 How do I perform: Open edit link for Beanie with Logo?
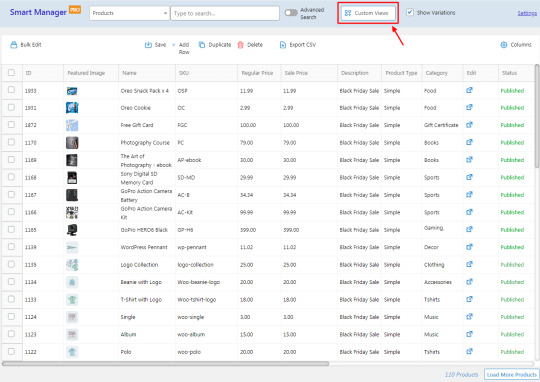point(469,282)
